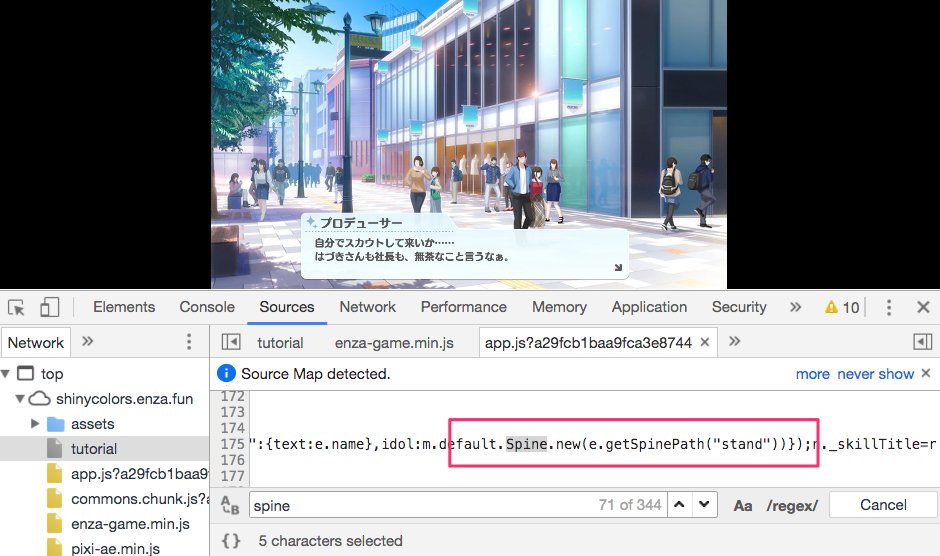Image resolution: width=940 pixels, height=556 pixels.
Task: Click the プロデューサー dialogue box
Action: 465,247
